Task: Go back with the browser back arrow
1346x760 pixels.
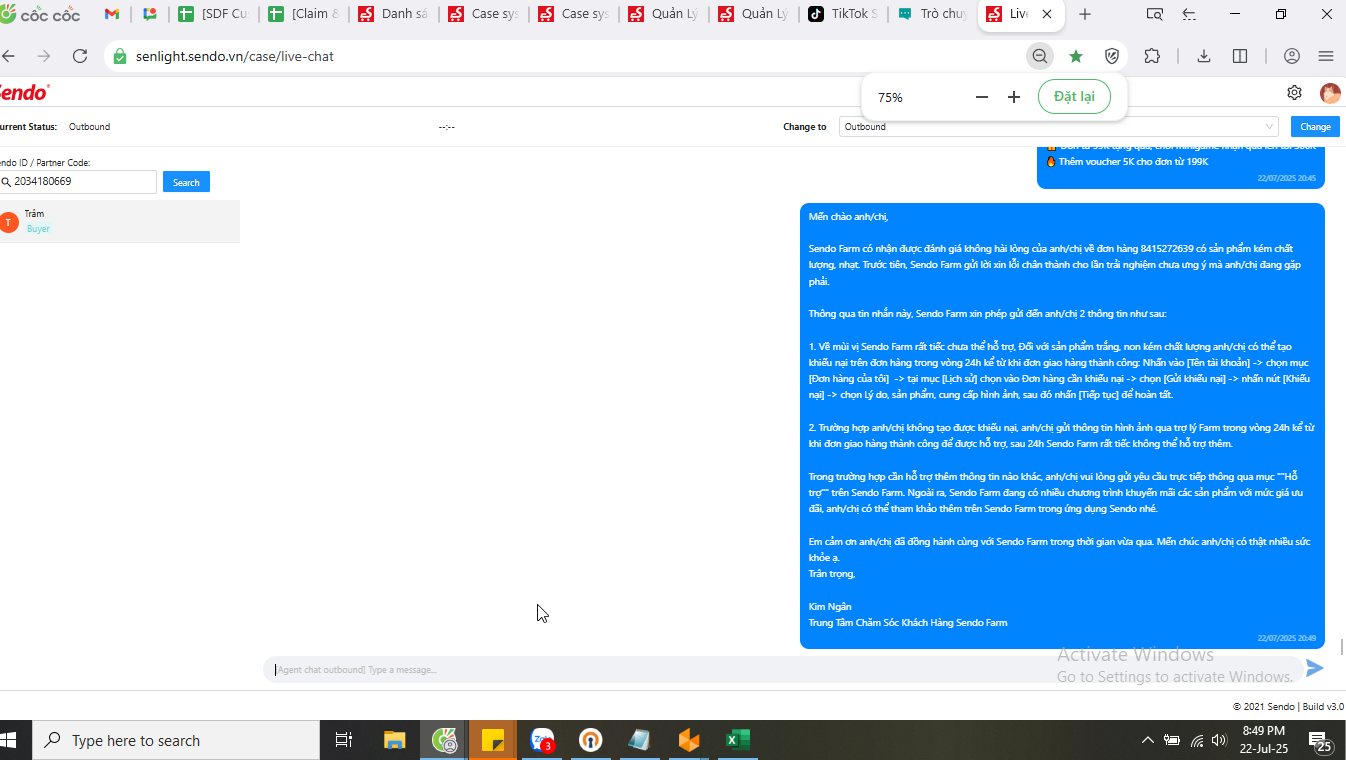Action: (x=8, y=56)
